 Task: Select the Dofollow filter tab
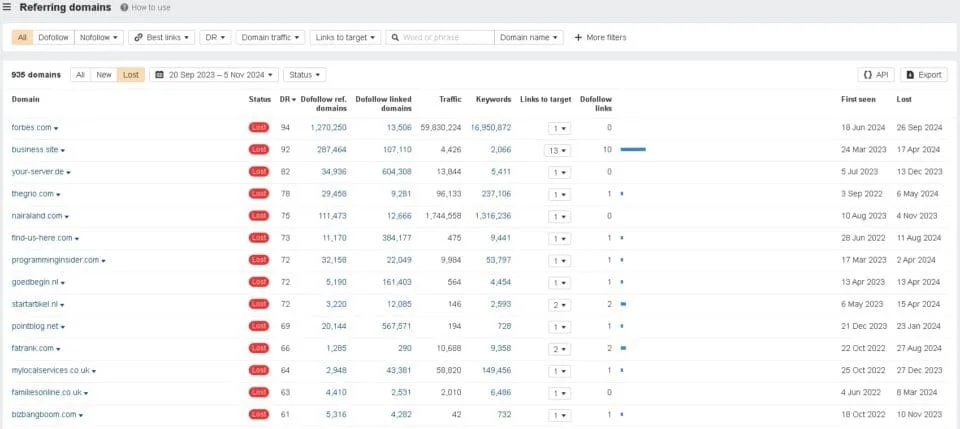coord(53,37)
